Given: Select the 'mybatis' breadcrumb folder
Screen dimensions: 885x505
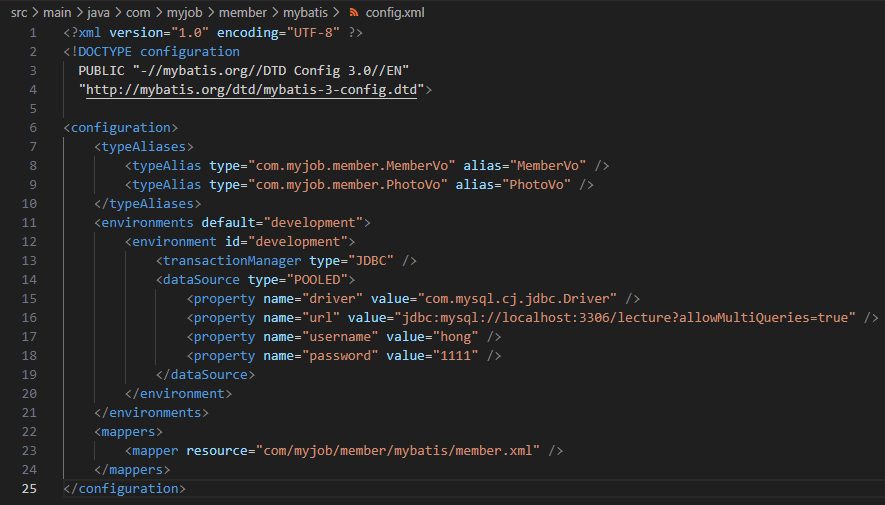Looking at the screenshot, I should pos(305,12).
